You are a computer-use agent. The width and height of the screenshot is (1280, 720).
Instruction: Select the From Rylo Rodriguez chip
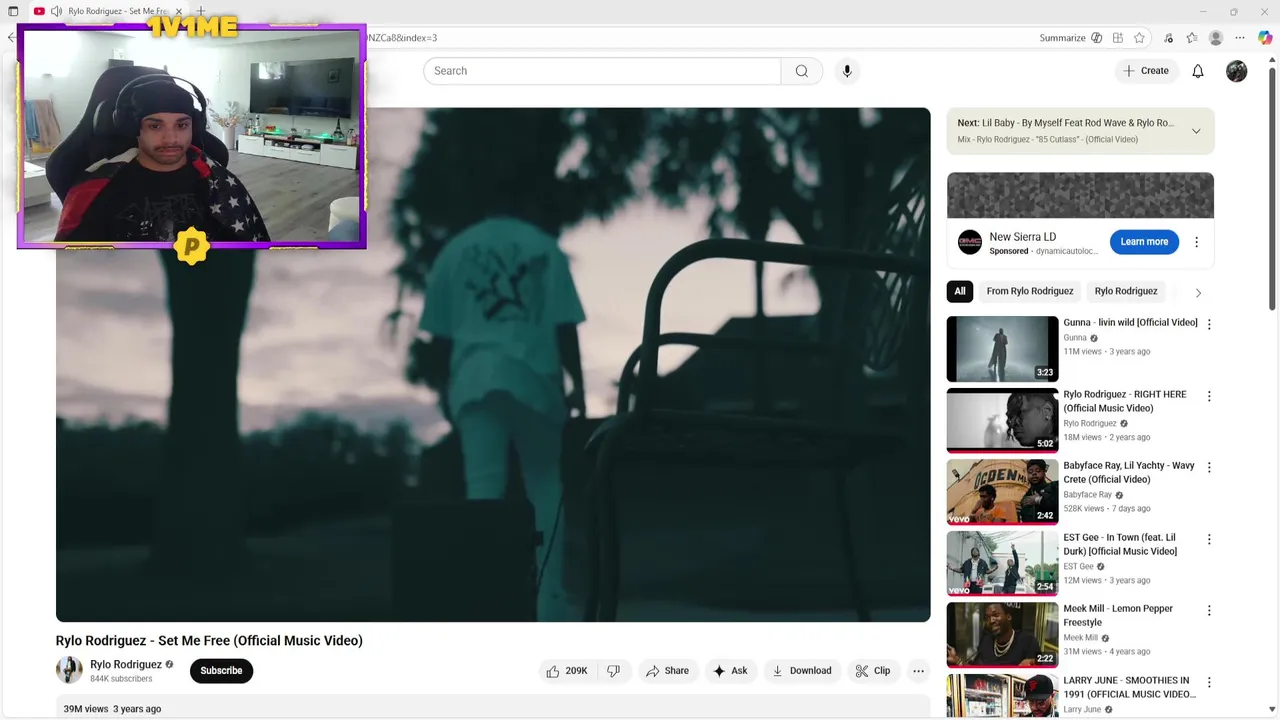1030,291
